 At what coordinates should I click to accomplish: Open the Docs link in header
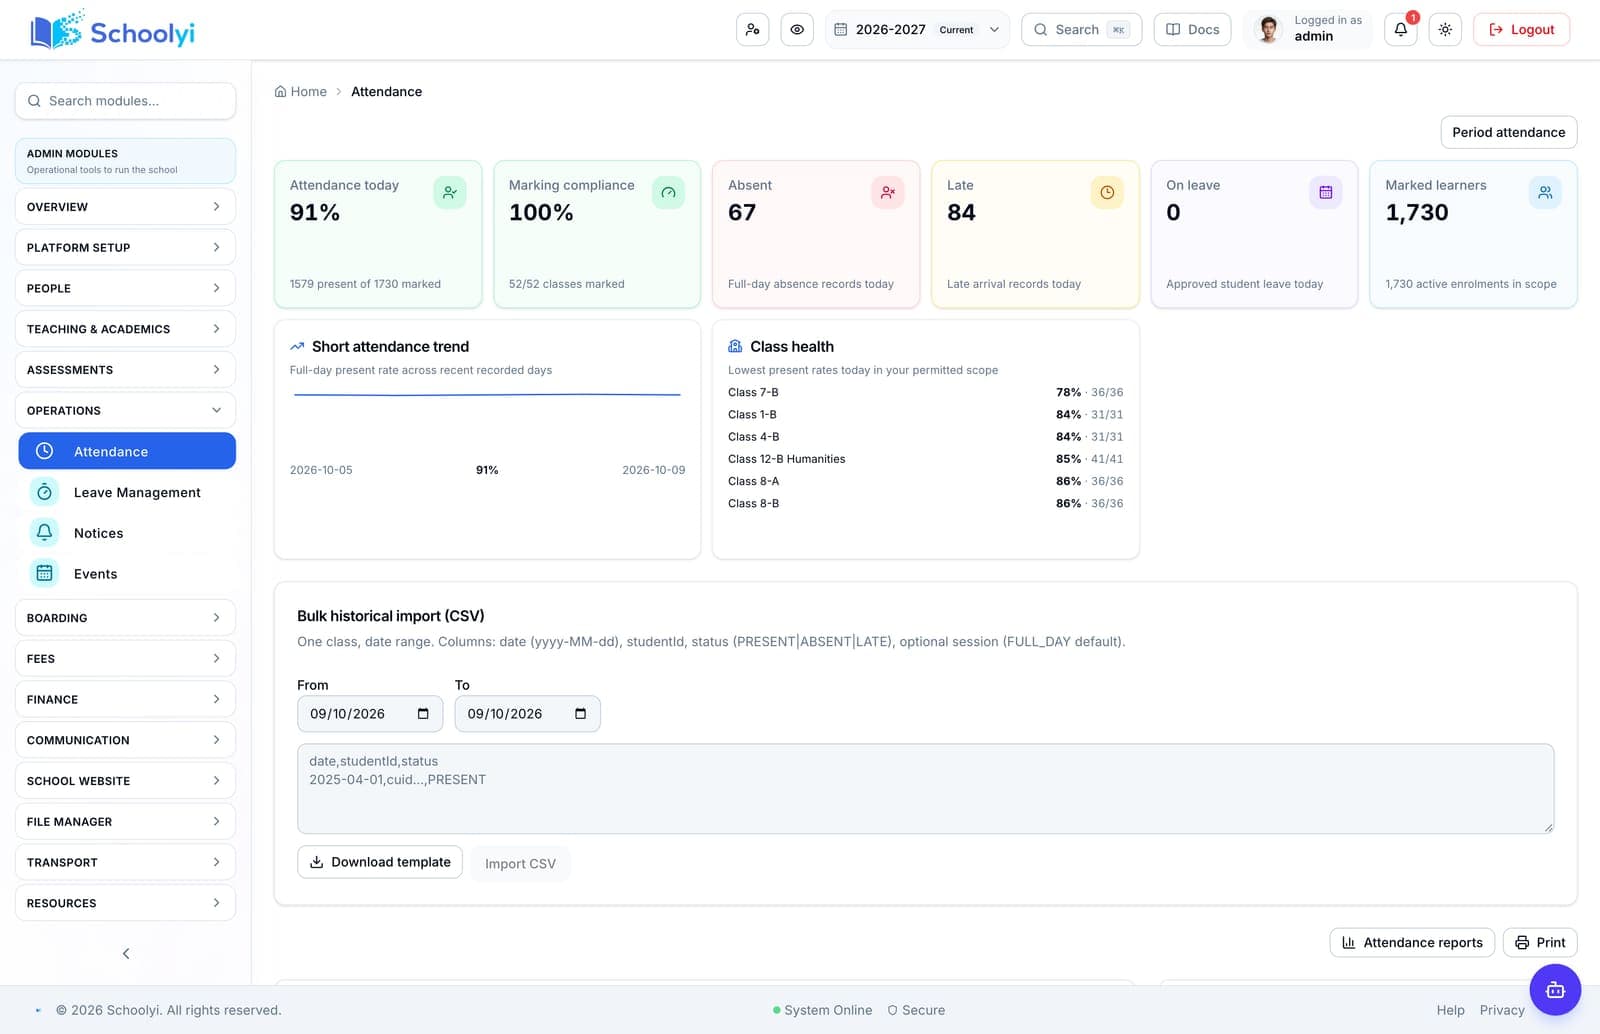[x=1192, y=29]
